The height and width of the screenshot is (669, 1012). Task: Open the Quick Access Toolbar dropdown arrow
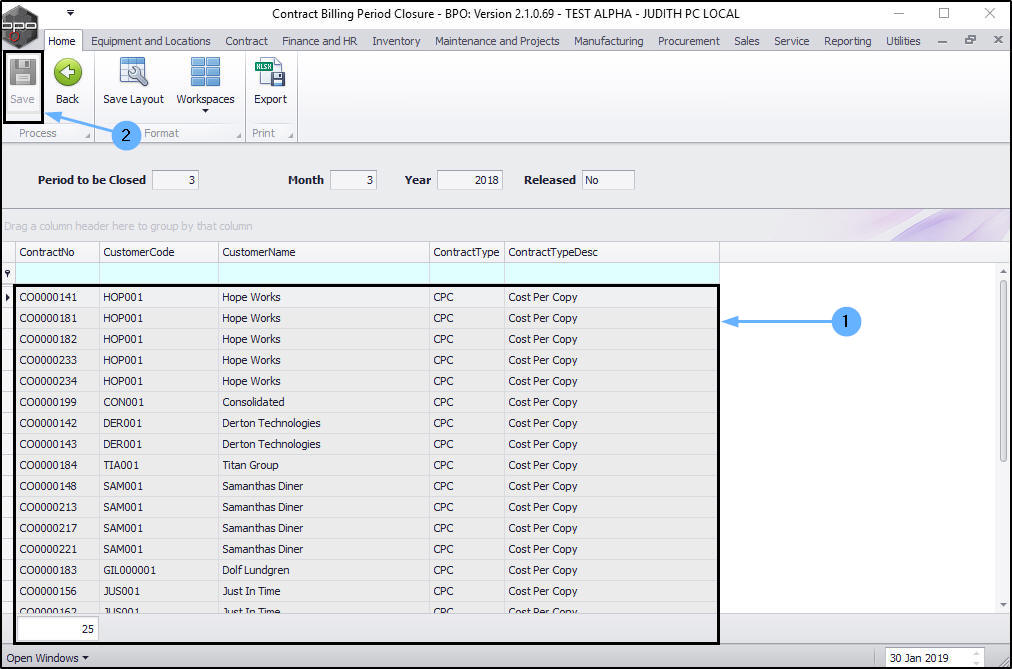tap(70, 14)
